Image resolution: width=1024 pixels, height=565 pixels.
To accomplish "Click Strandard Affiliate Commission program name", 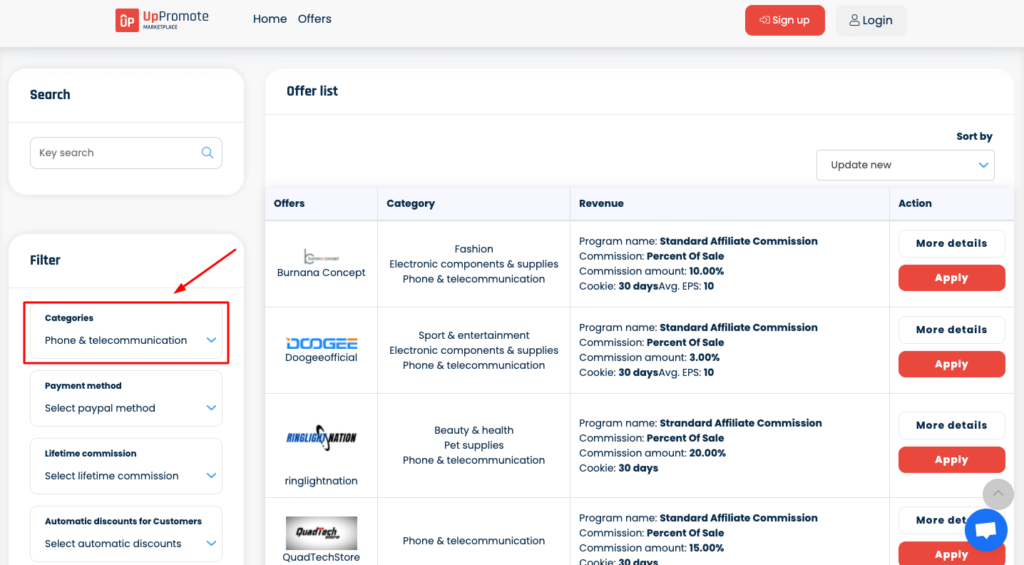I will tap(741, 423).
